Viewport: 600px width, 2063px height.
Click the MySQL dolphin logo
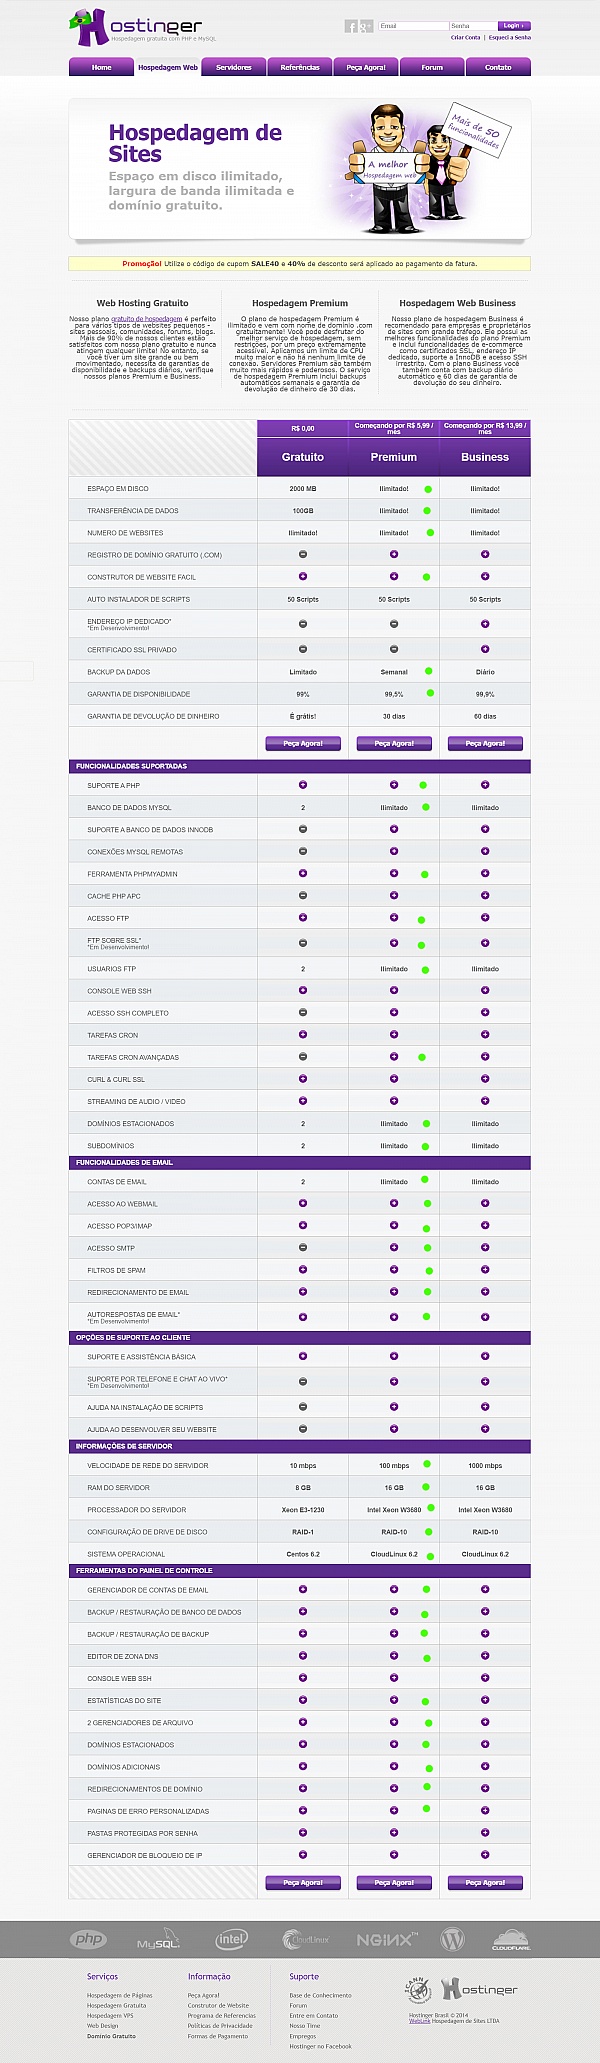tap(158, 1940)
